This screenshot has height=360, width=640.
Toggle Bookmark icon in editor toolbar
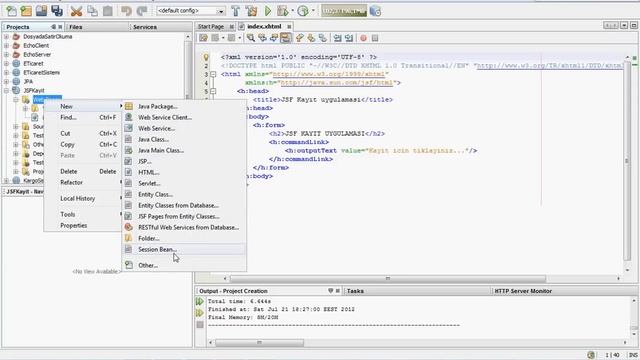323,38
